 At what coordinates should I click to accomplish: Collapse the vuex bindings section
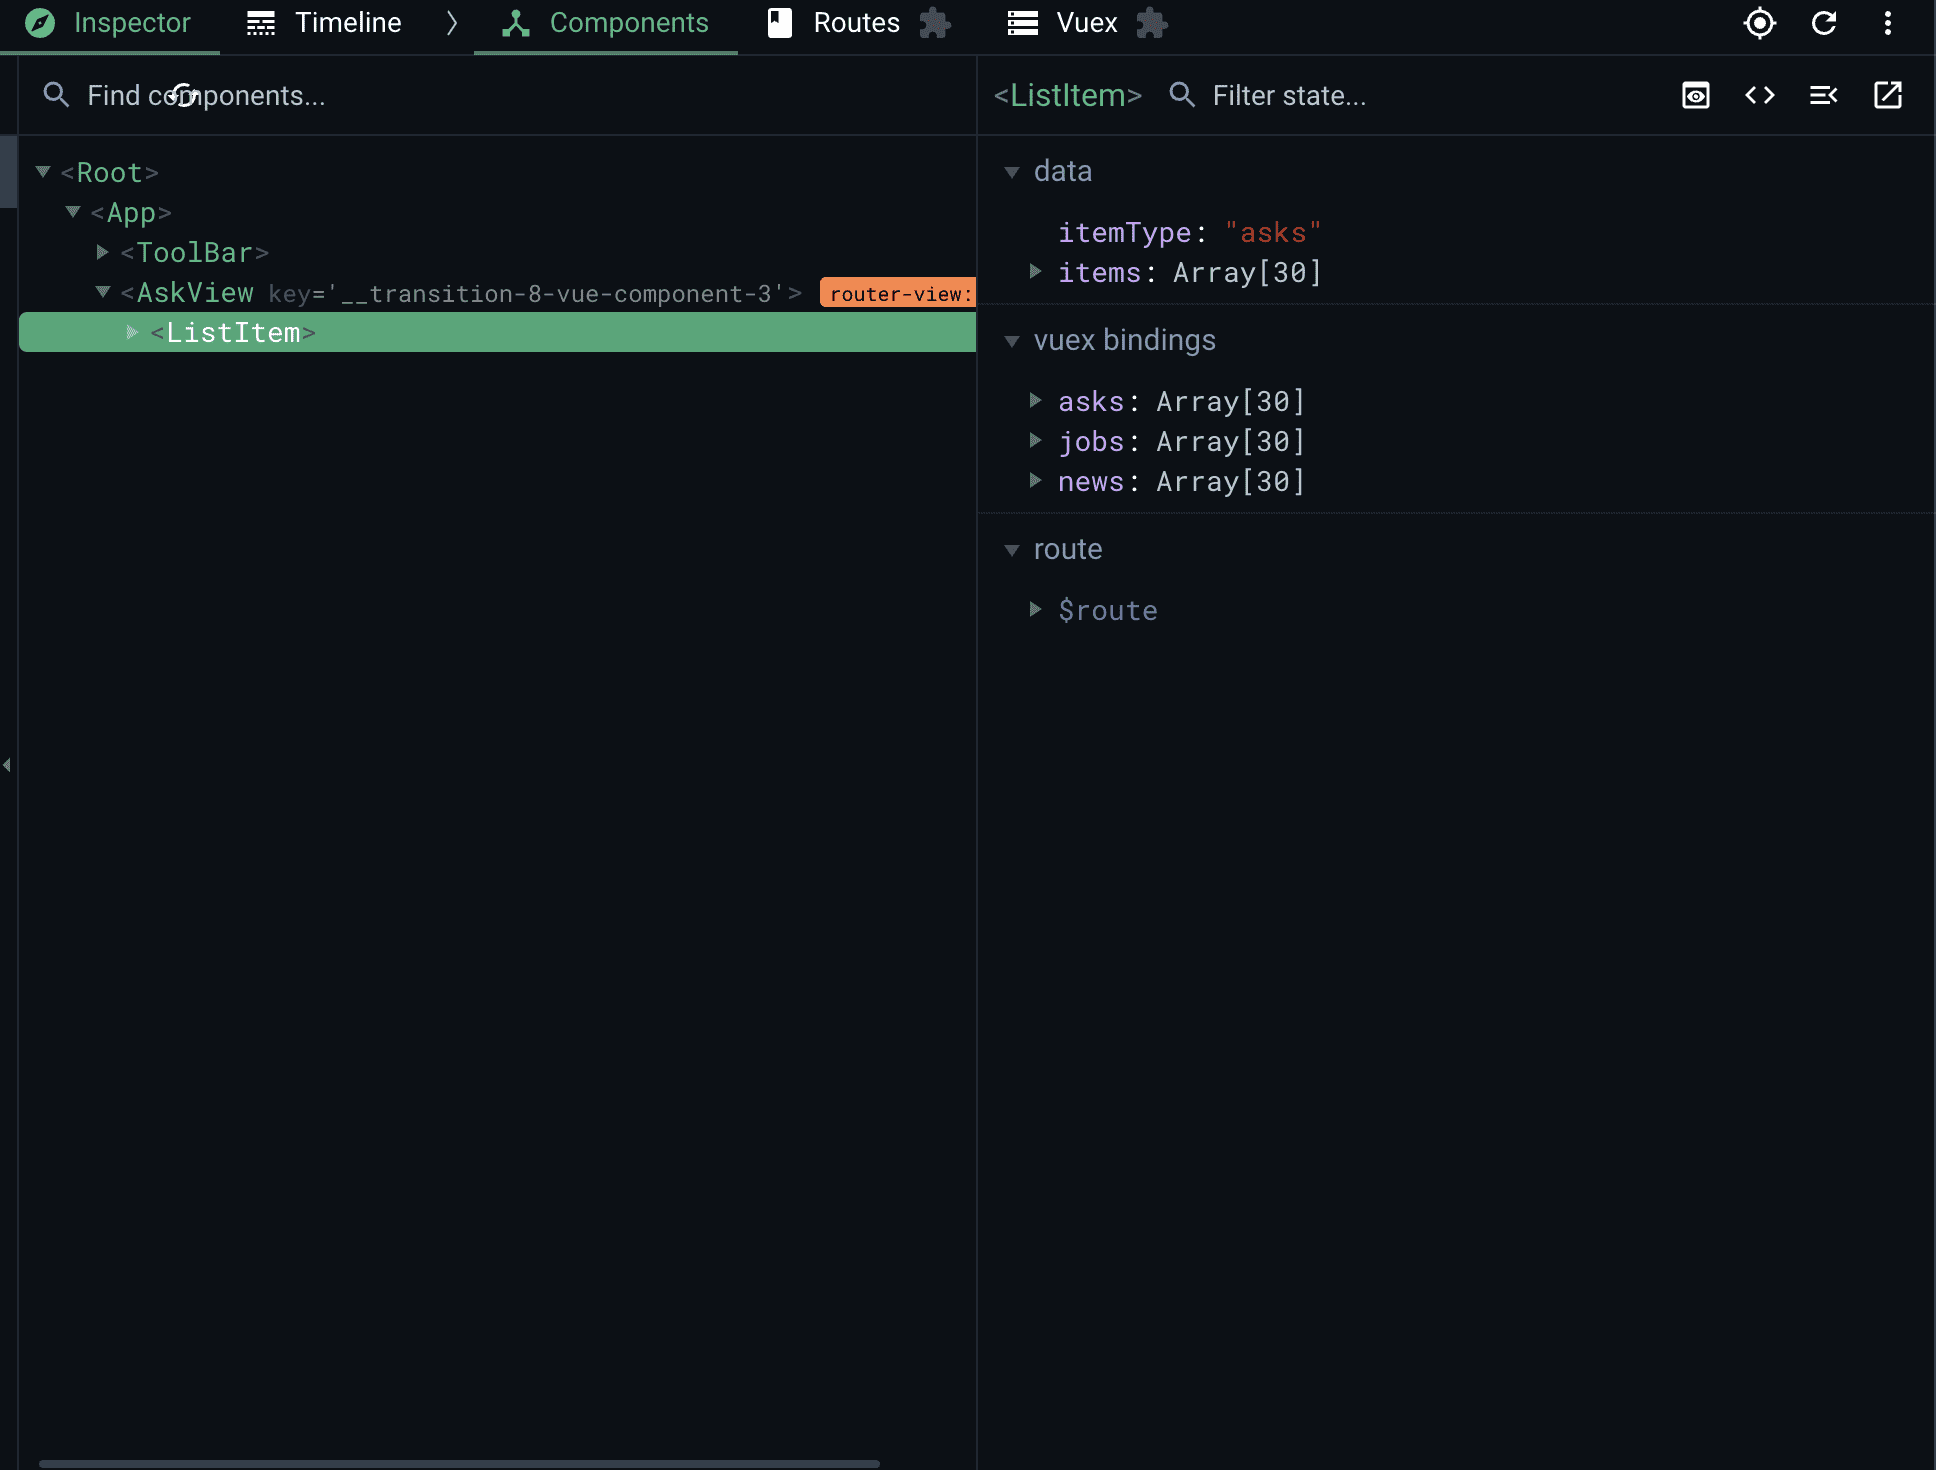pos(1012,341)
